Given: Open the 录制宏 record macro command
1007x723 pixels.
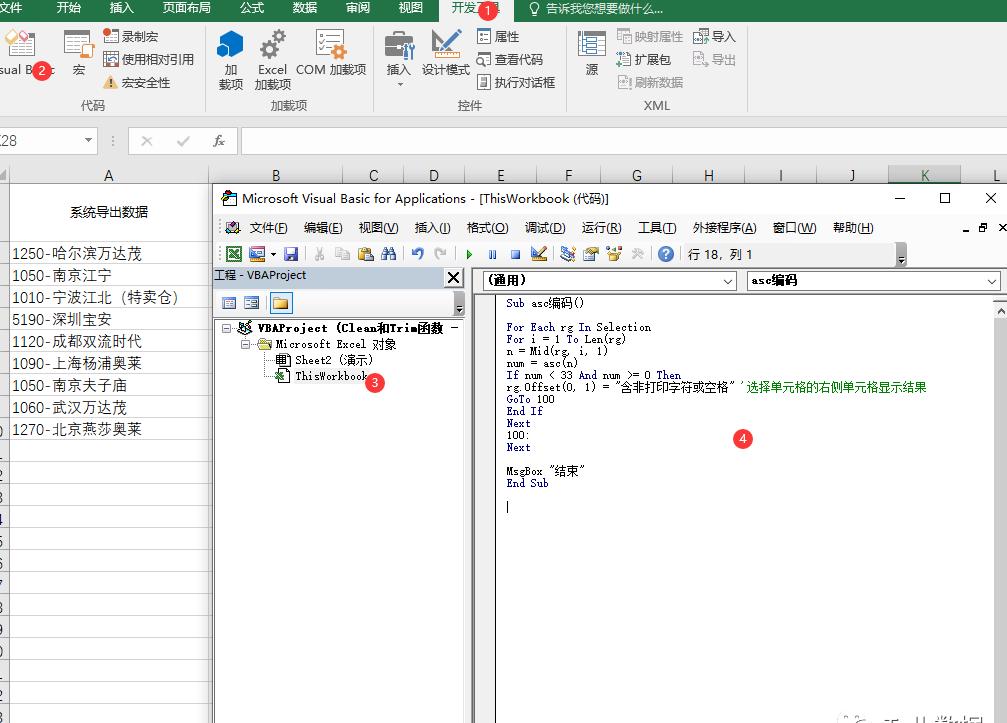Looking at the screenshot, I should [130, 37].
